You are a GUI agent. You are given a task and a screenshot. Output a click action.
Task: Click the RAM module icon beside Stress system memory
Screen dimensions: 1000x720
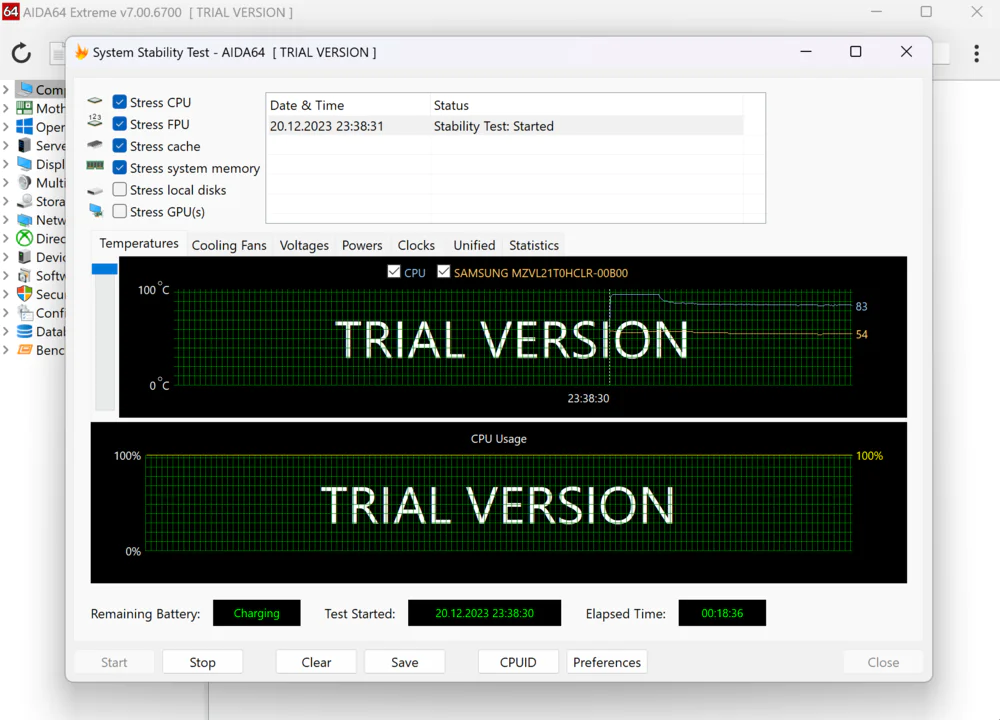click(95, 166)
